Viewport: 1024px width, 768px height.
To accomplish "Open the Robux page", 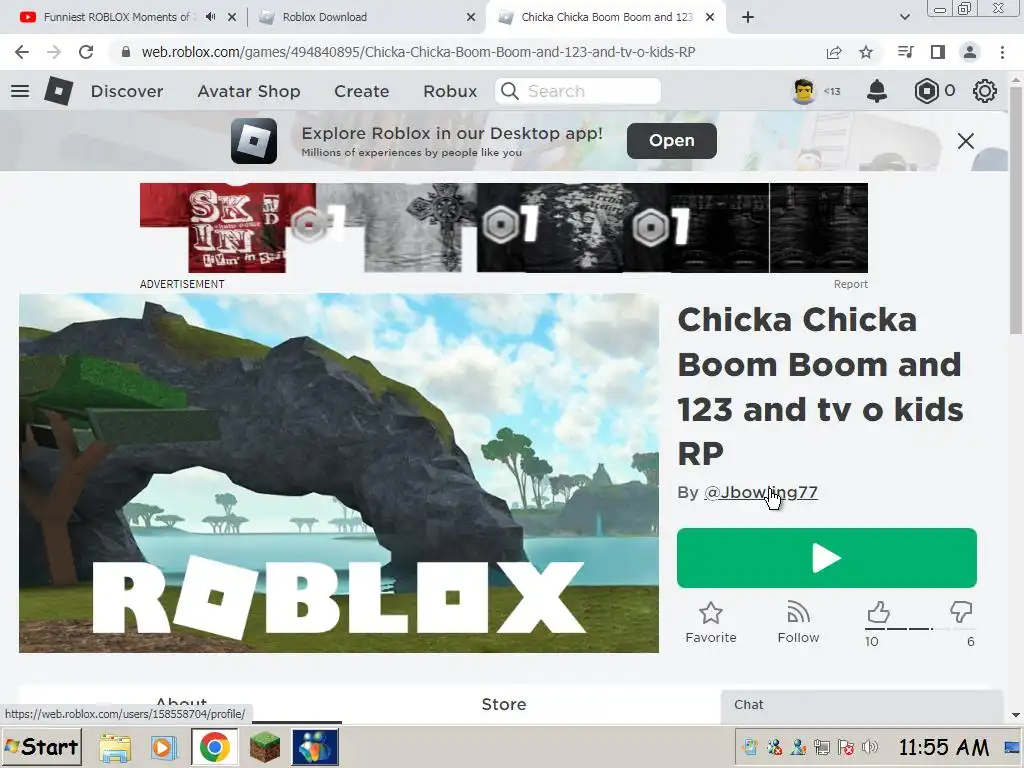I will pos(450,91).
